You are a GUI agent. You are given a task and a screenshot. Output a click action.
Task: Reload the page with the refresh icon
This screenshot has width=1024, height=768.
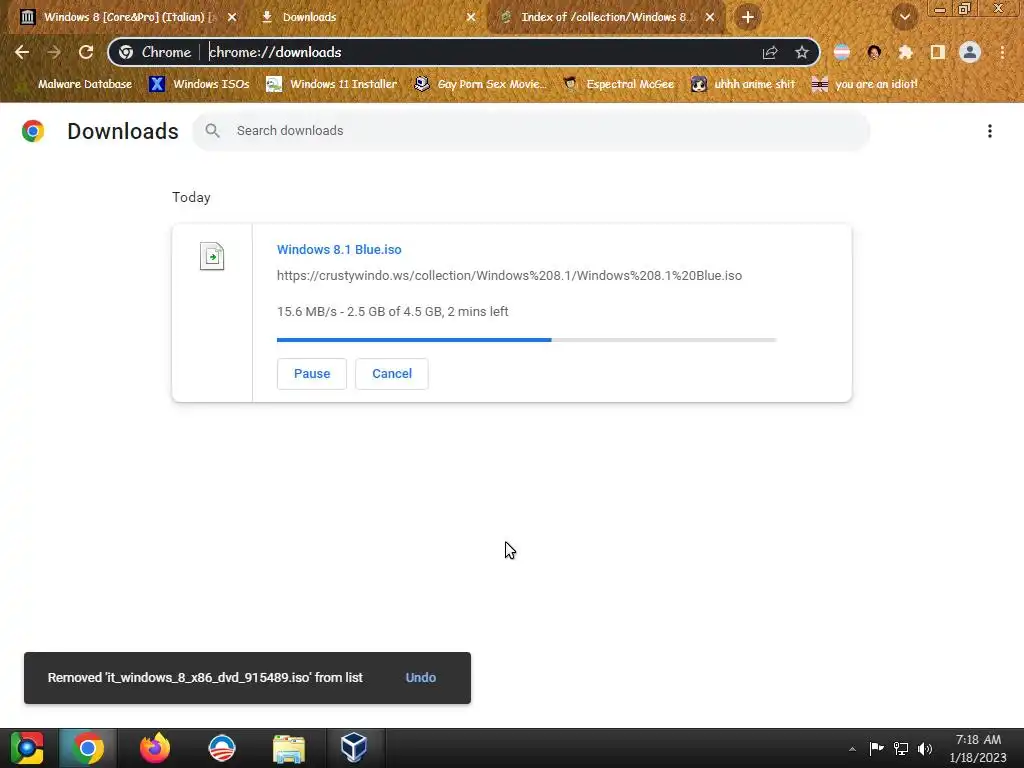[x=86, y=52]
